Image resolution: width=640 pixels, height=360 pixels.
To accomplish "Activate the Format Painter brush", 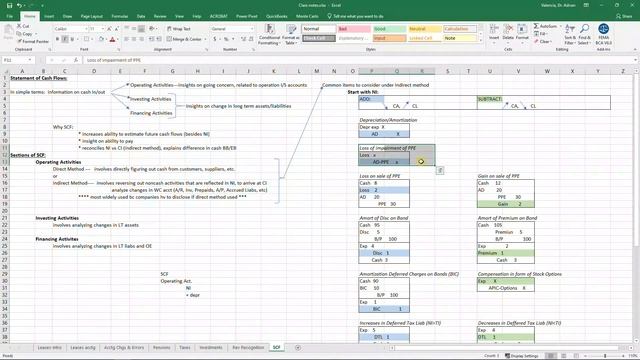I will coord(33,41).
